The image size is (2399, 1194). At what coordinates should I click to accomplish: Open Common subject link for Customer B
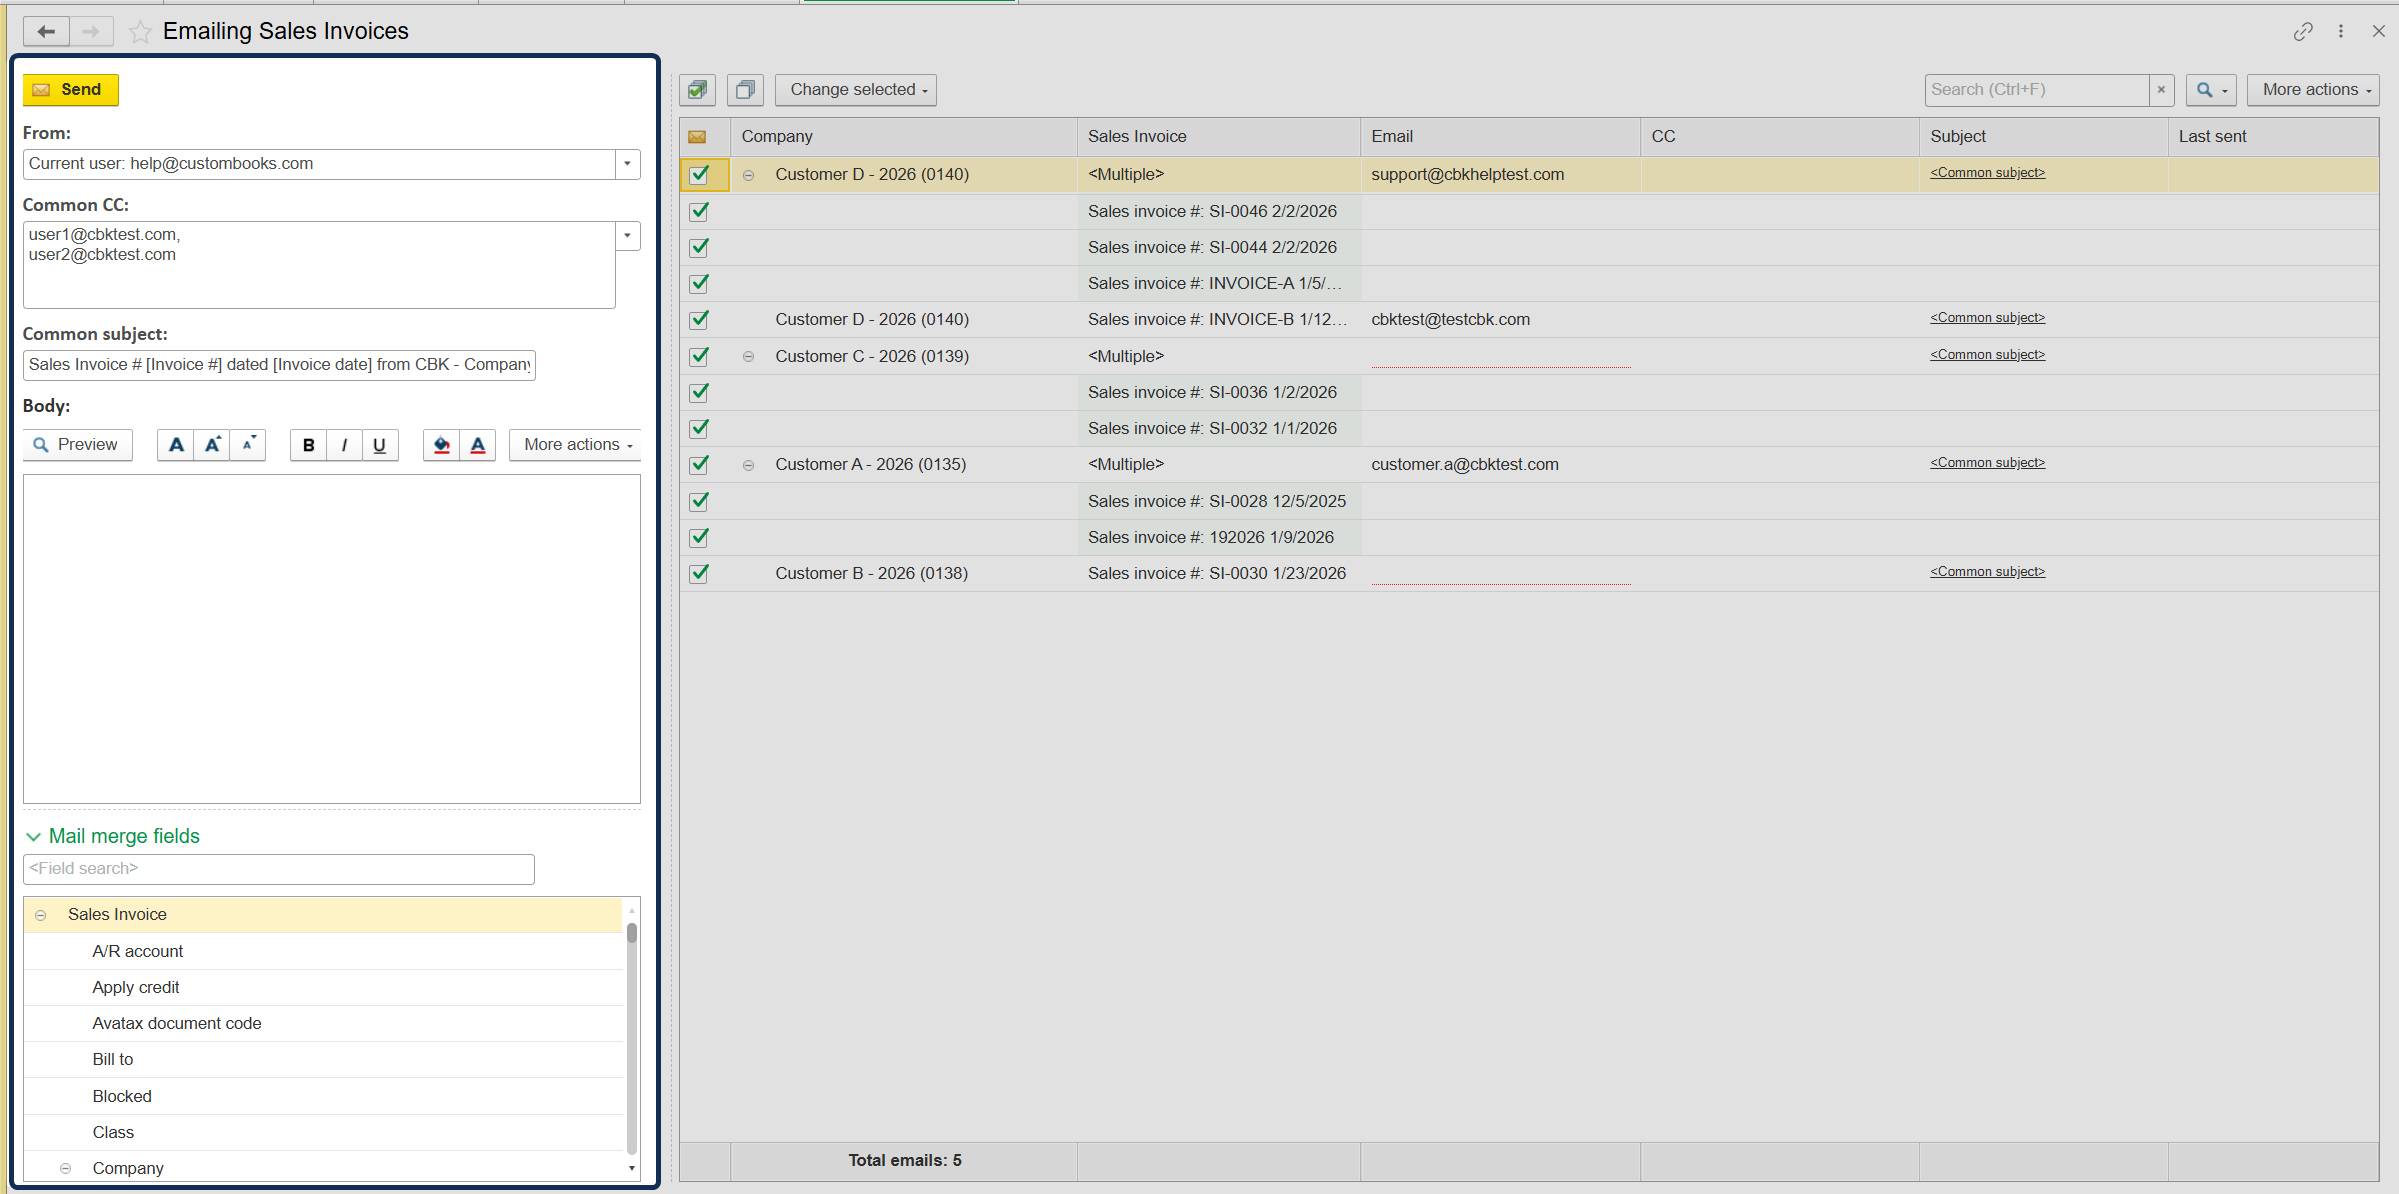(x=1987, y=572)
